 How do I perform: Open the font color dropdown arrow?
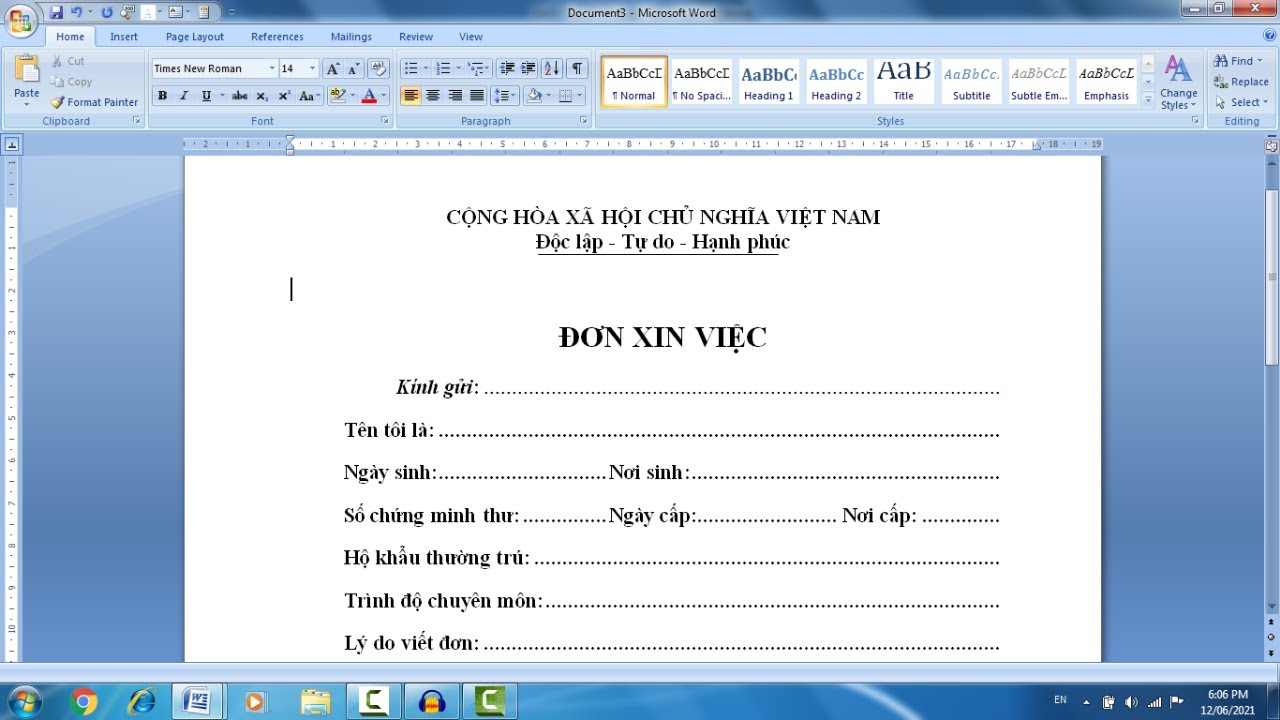point(384,96)
